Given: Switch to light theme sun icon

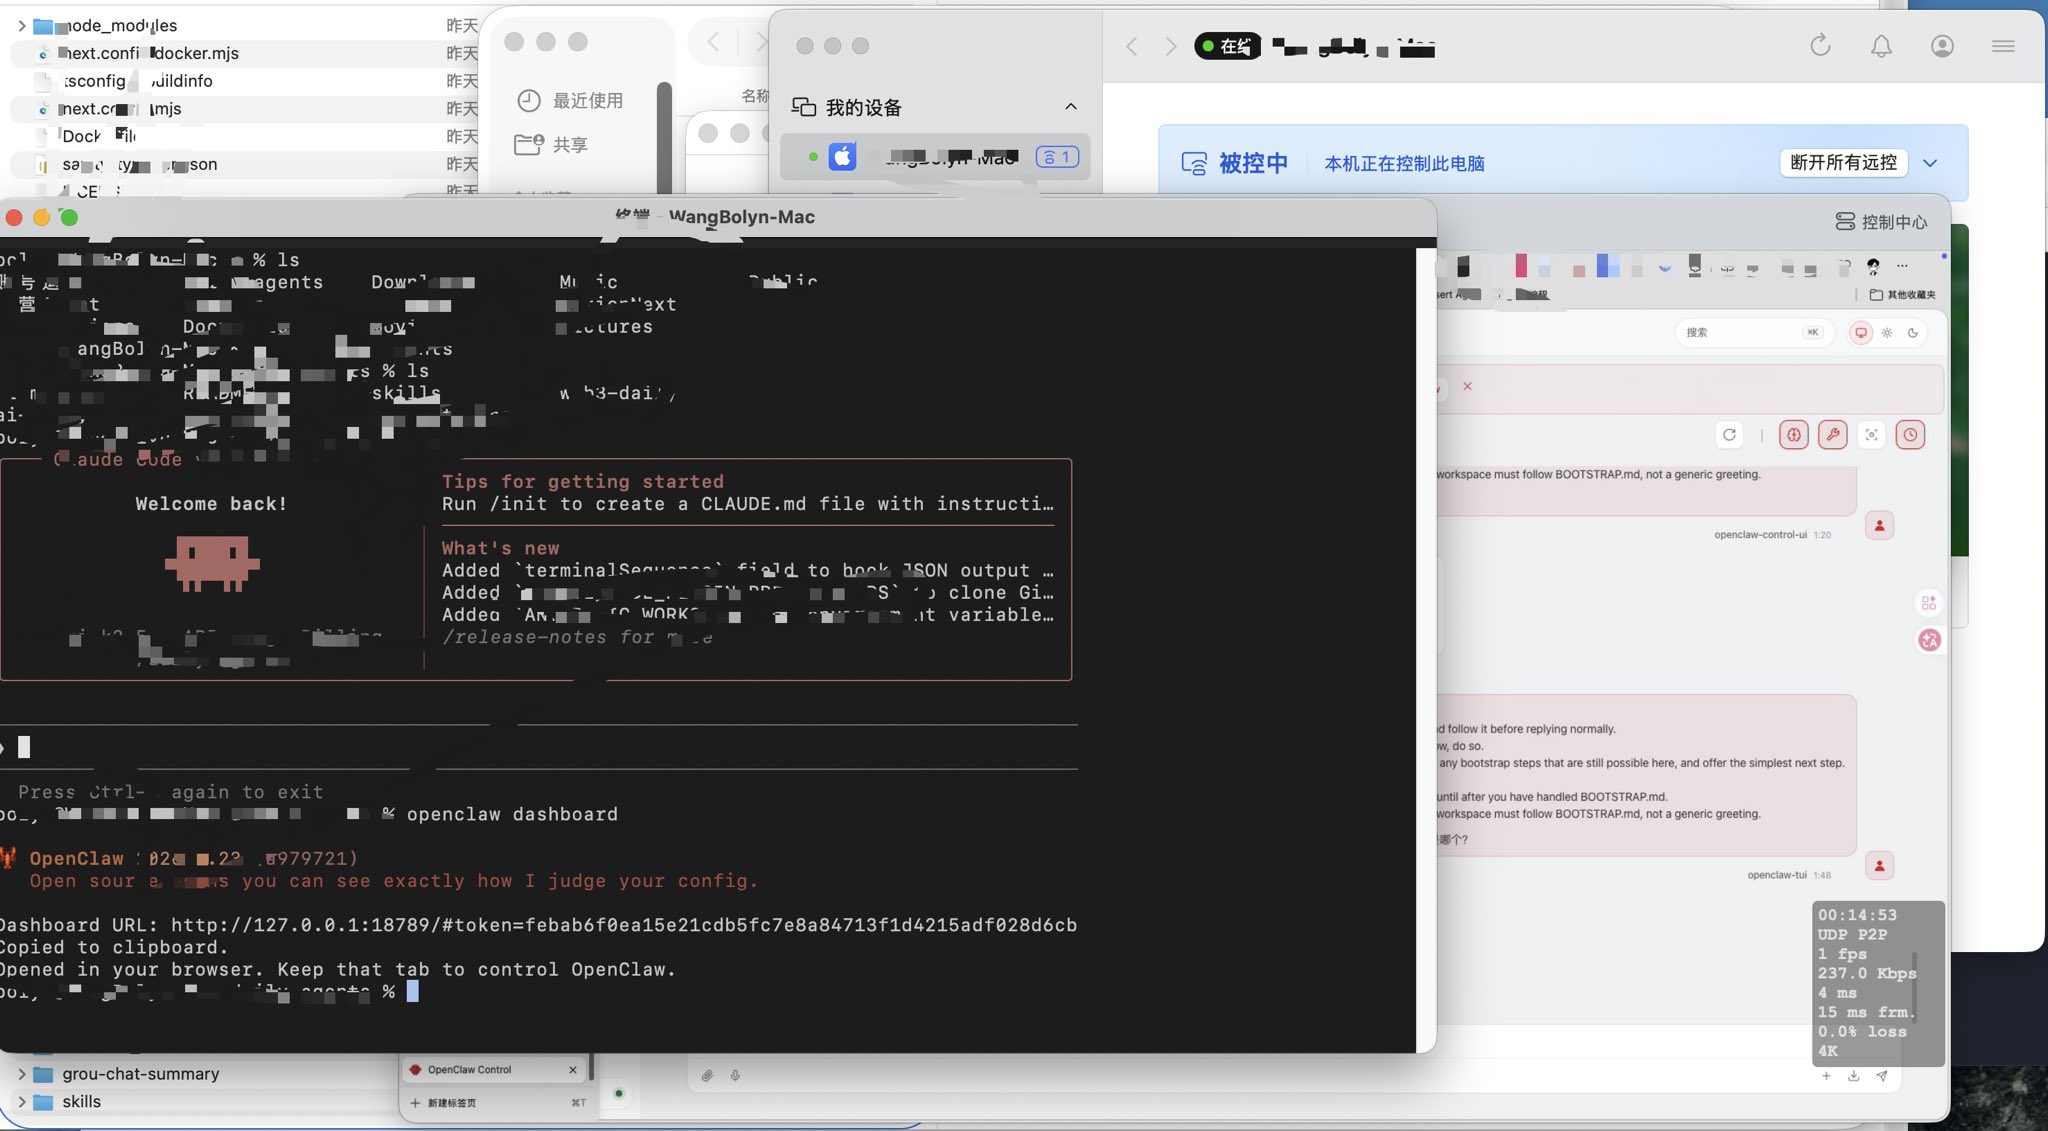Looking at the screenshot, I should click(1887, 333).
